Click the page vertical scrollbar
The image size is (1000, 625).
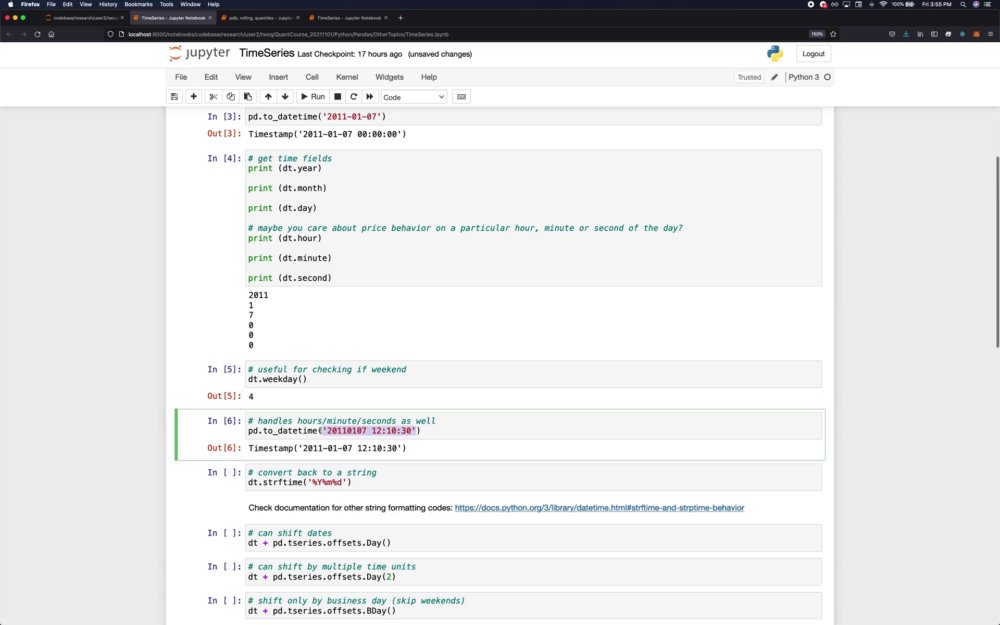997,252
